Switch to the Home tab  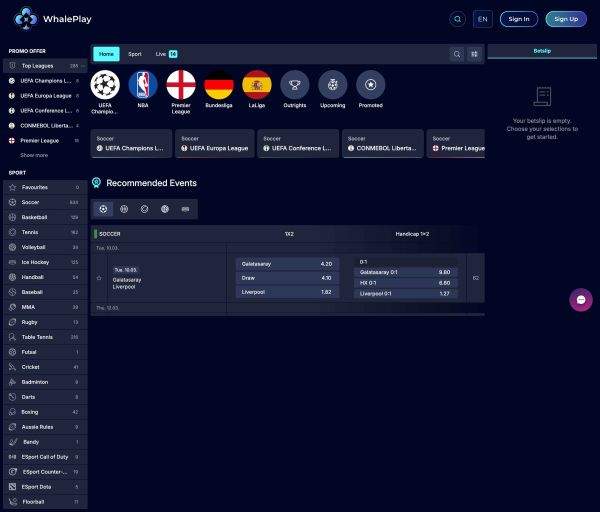(106, 54)
